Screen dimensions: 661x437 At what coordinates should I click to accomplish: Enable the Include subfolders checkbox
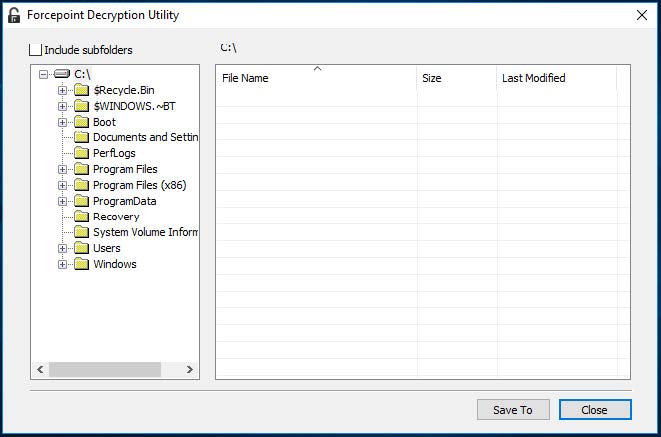pos(37,50)
